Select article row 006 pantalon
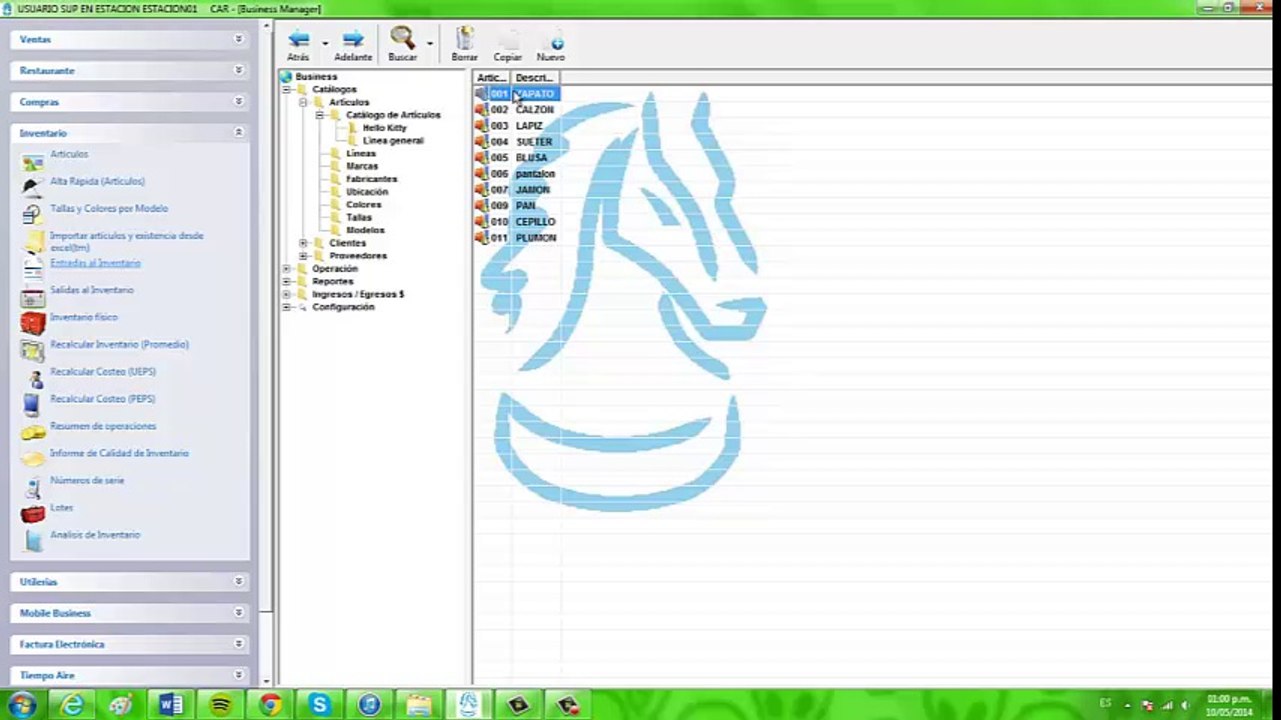Viewport: 1281px width, 720px height. tap(516, 174)
